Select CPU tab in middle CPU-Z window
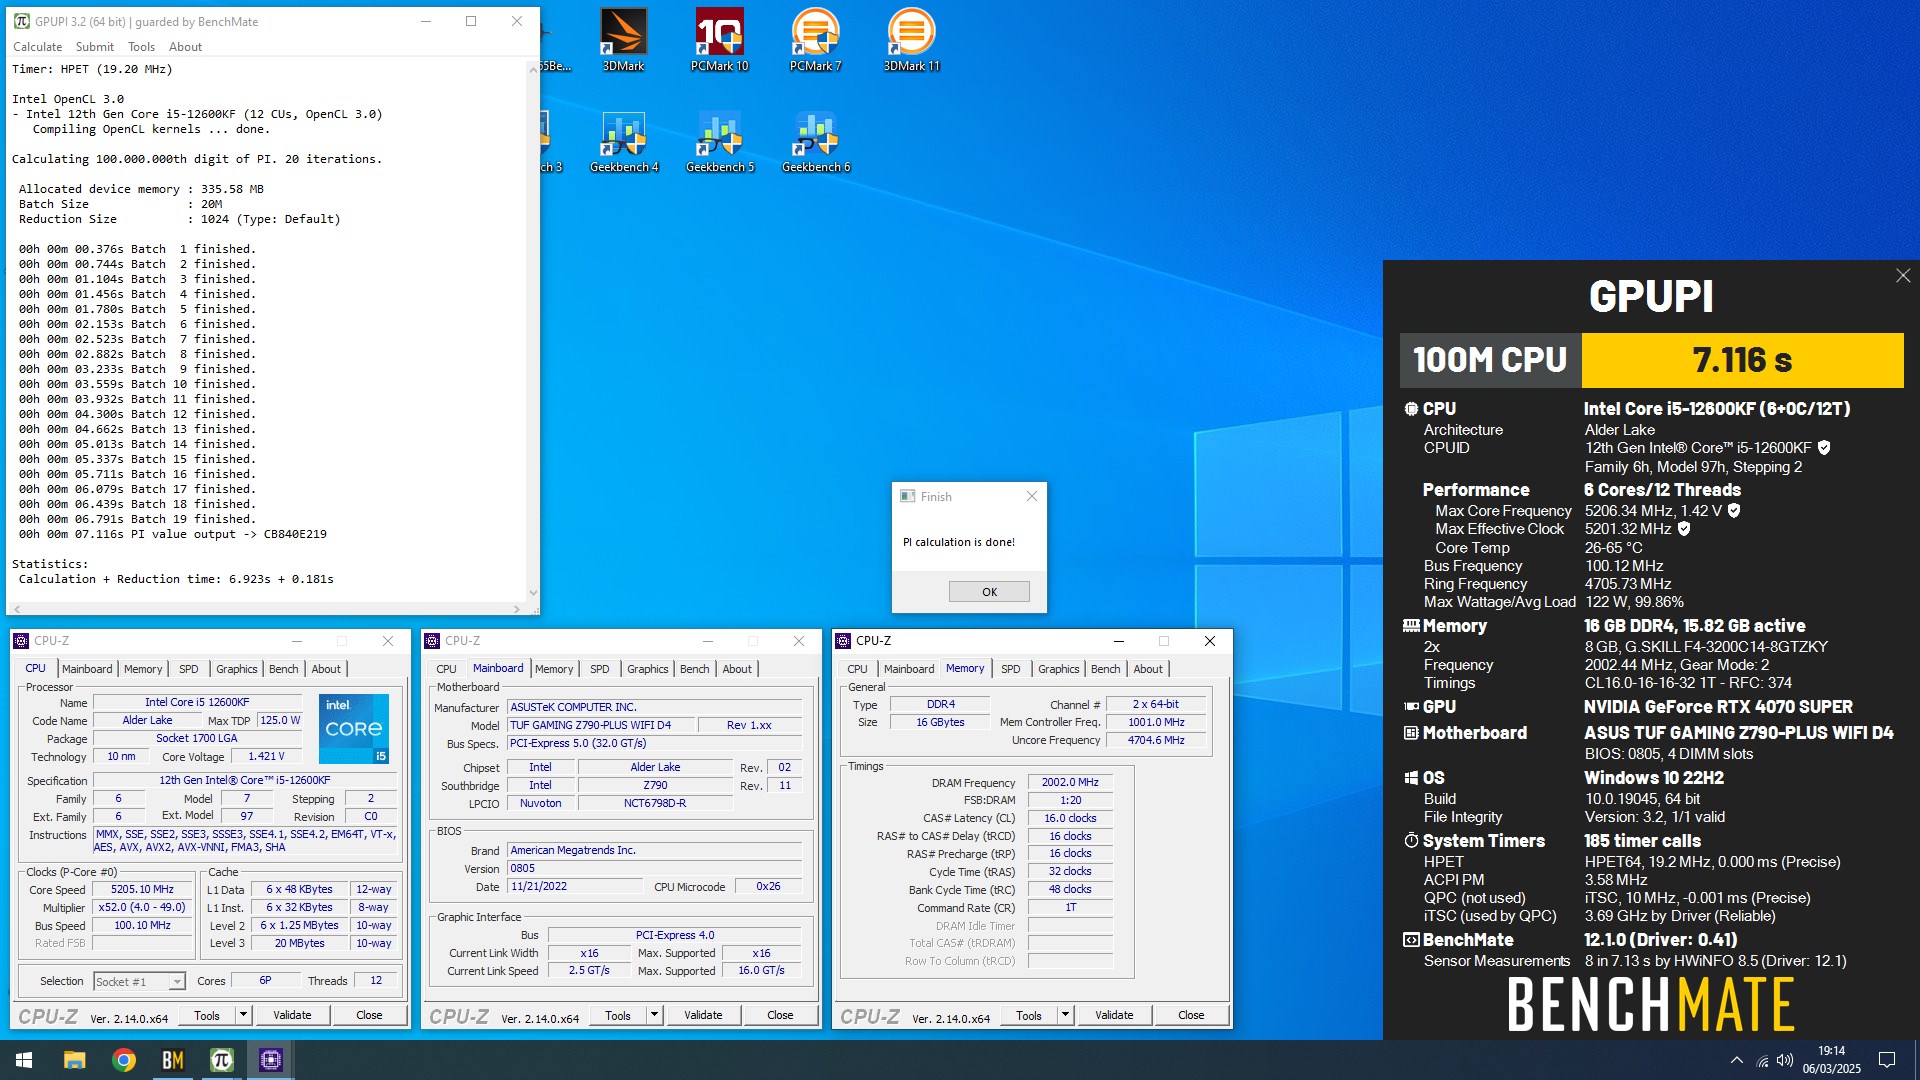The width and height of the screenshot is (1920, 1080). pos(446,669)
